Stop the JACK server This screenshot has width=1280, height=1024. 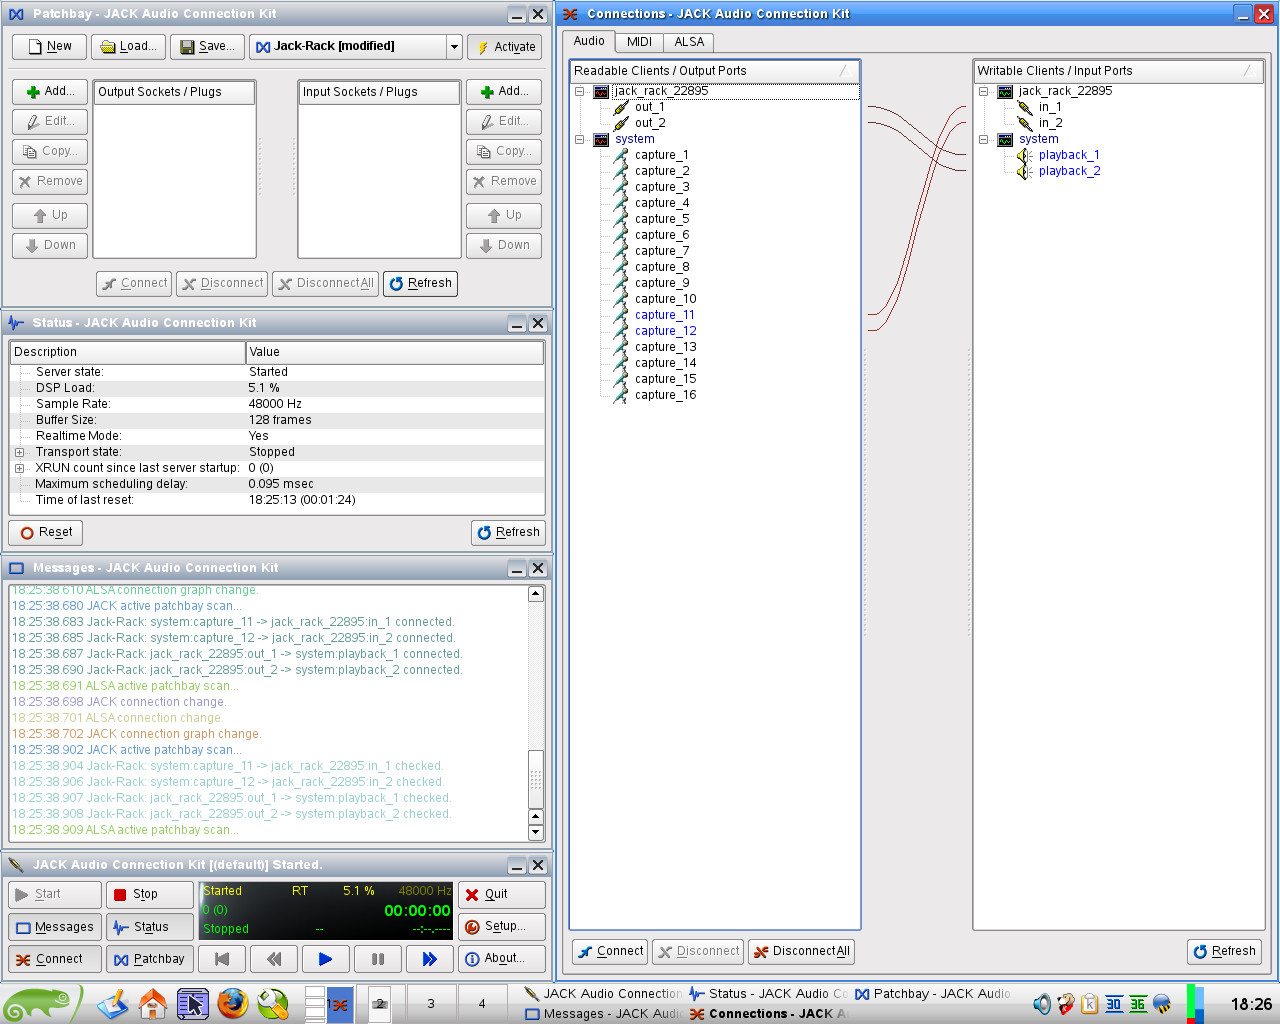coord(150,894)
